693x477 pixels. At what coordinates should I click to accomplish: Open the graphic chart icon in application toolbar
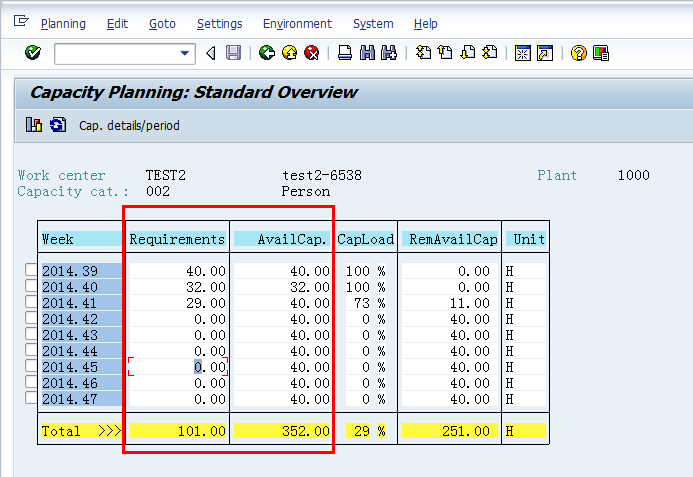pos(34,125)
